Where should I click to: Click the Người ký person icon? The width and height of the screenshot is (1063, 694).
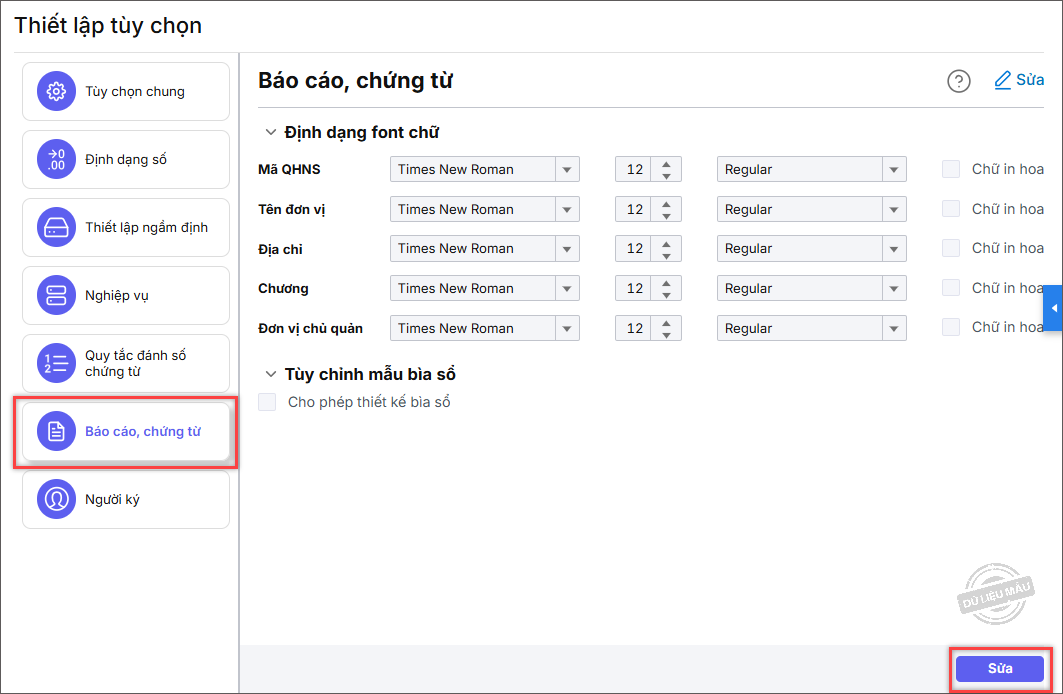[56, 499]
